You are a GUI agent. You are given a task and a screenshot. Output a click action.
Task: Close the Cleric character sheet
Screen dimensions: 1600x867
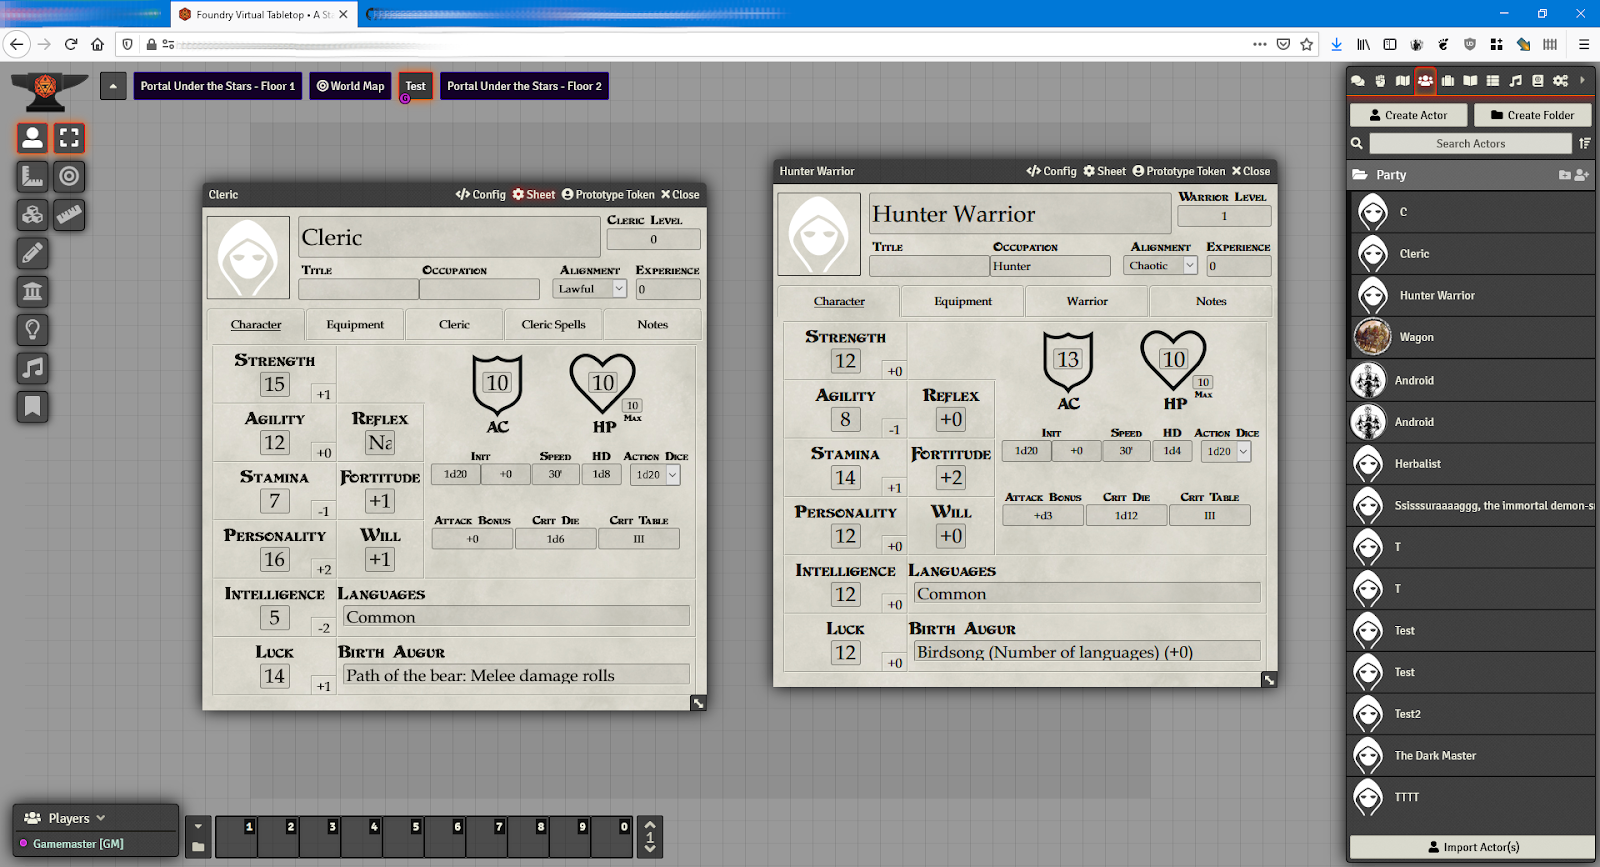[680, 195]
